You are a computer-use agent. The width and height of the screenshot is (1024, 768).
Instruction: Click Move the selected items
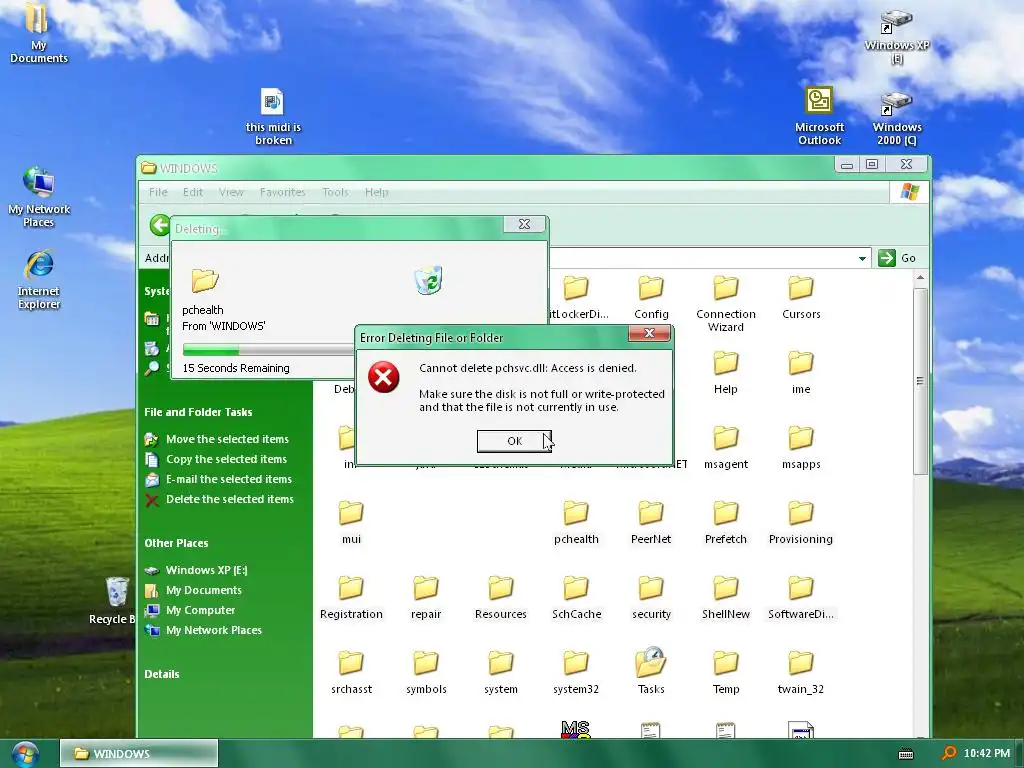pyautogui.click(x=227, y=439)
